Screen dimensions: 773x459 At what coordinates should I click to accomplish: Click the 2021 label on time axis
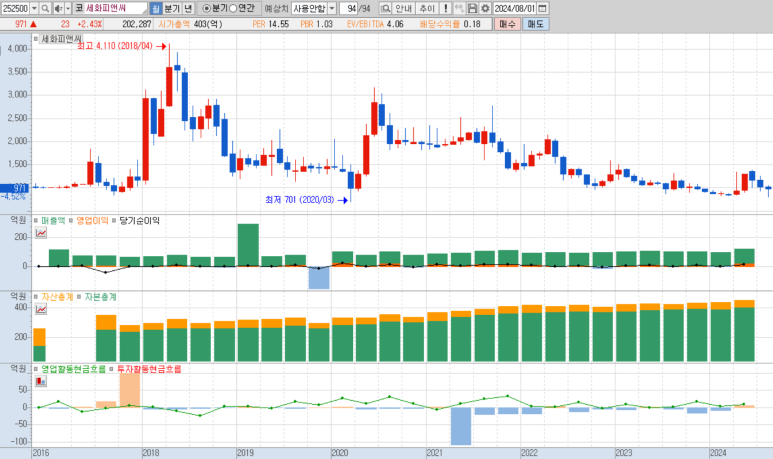pos(434,453)
